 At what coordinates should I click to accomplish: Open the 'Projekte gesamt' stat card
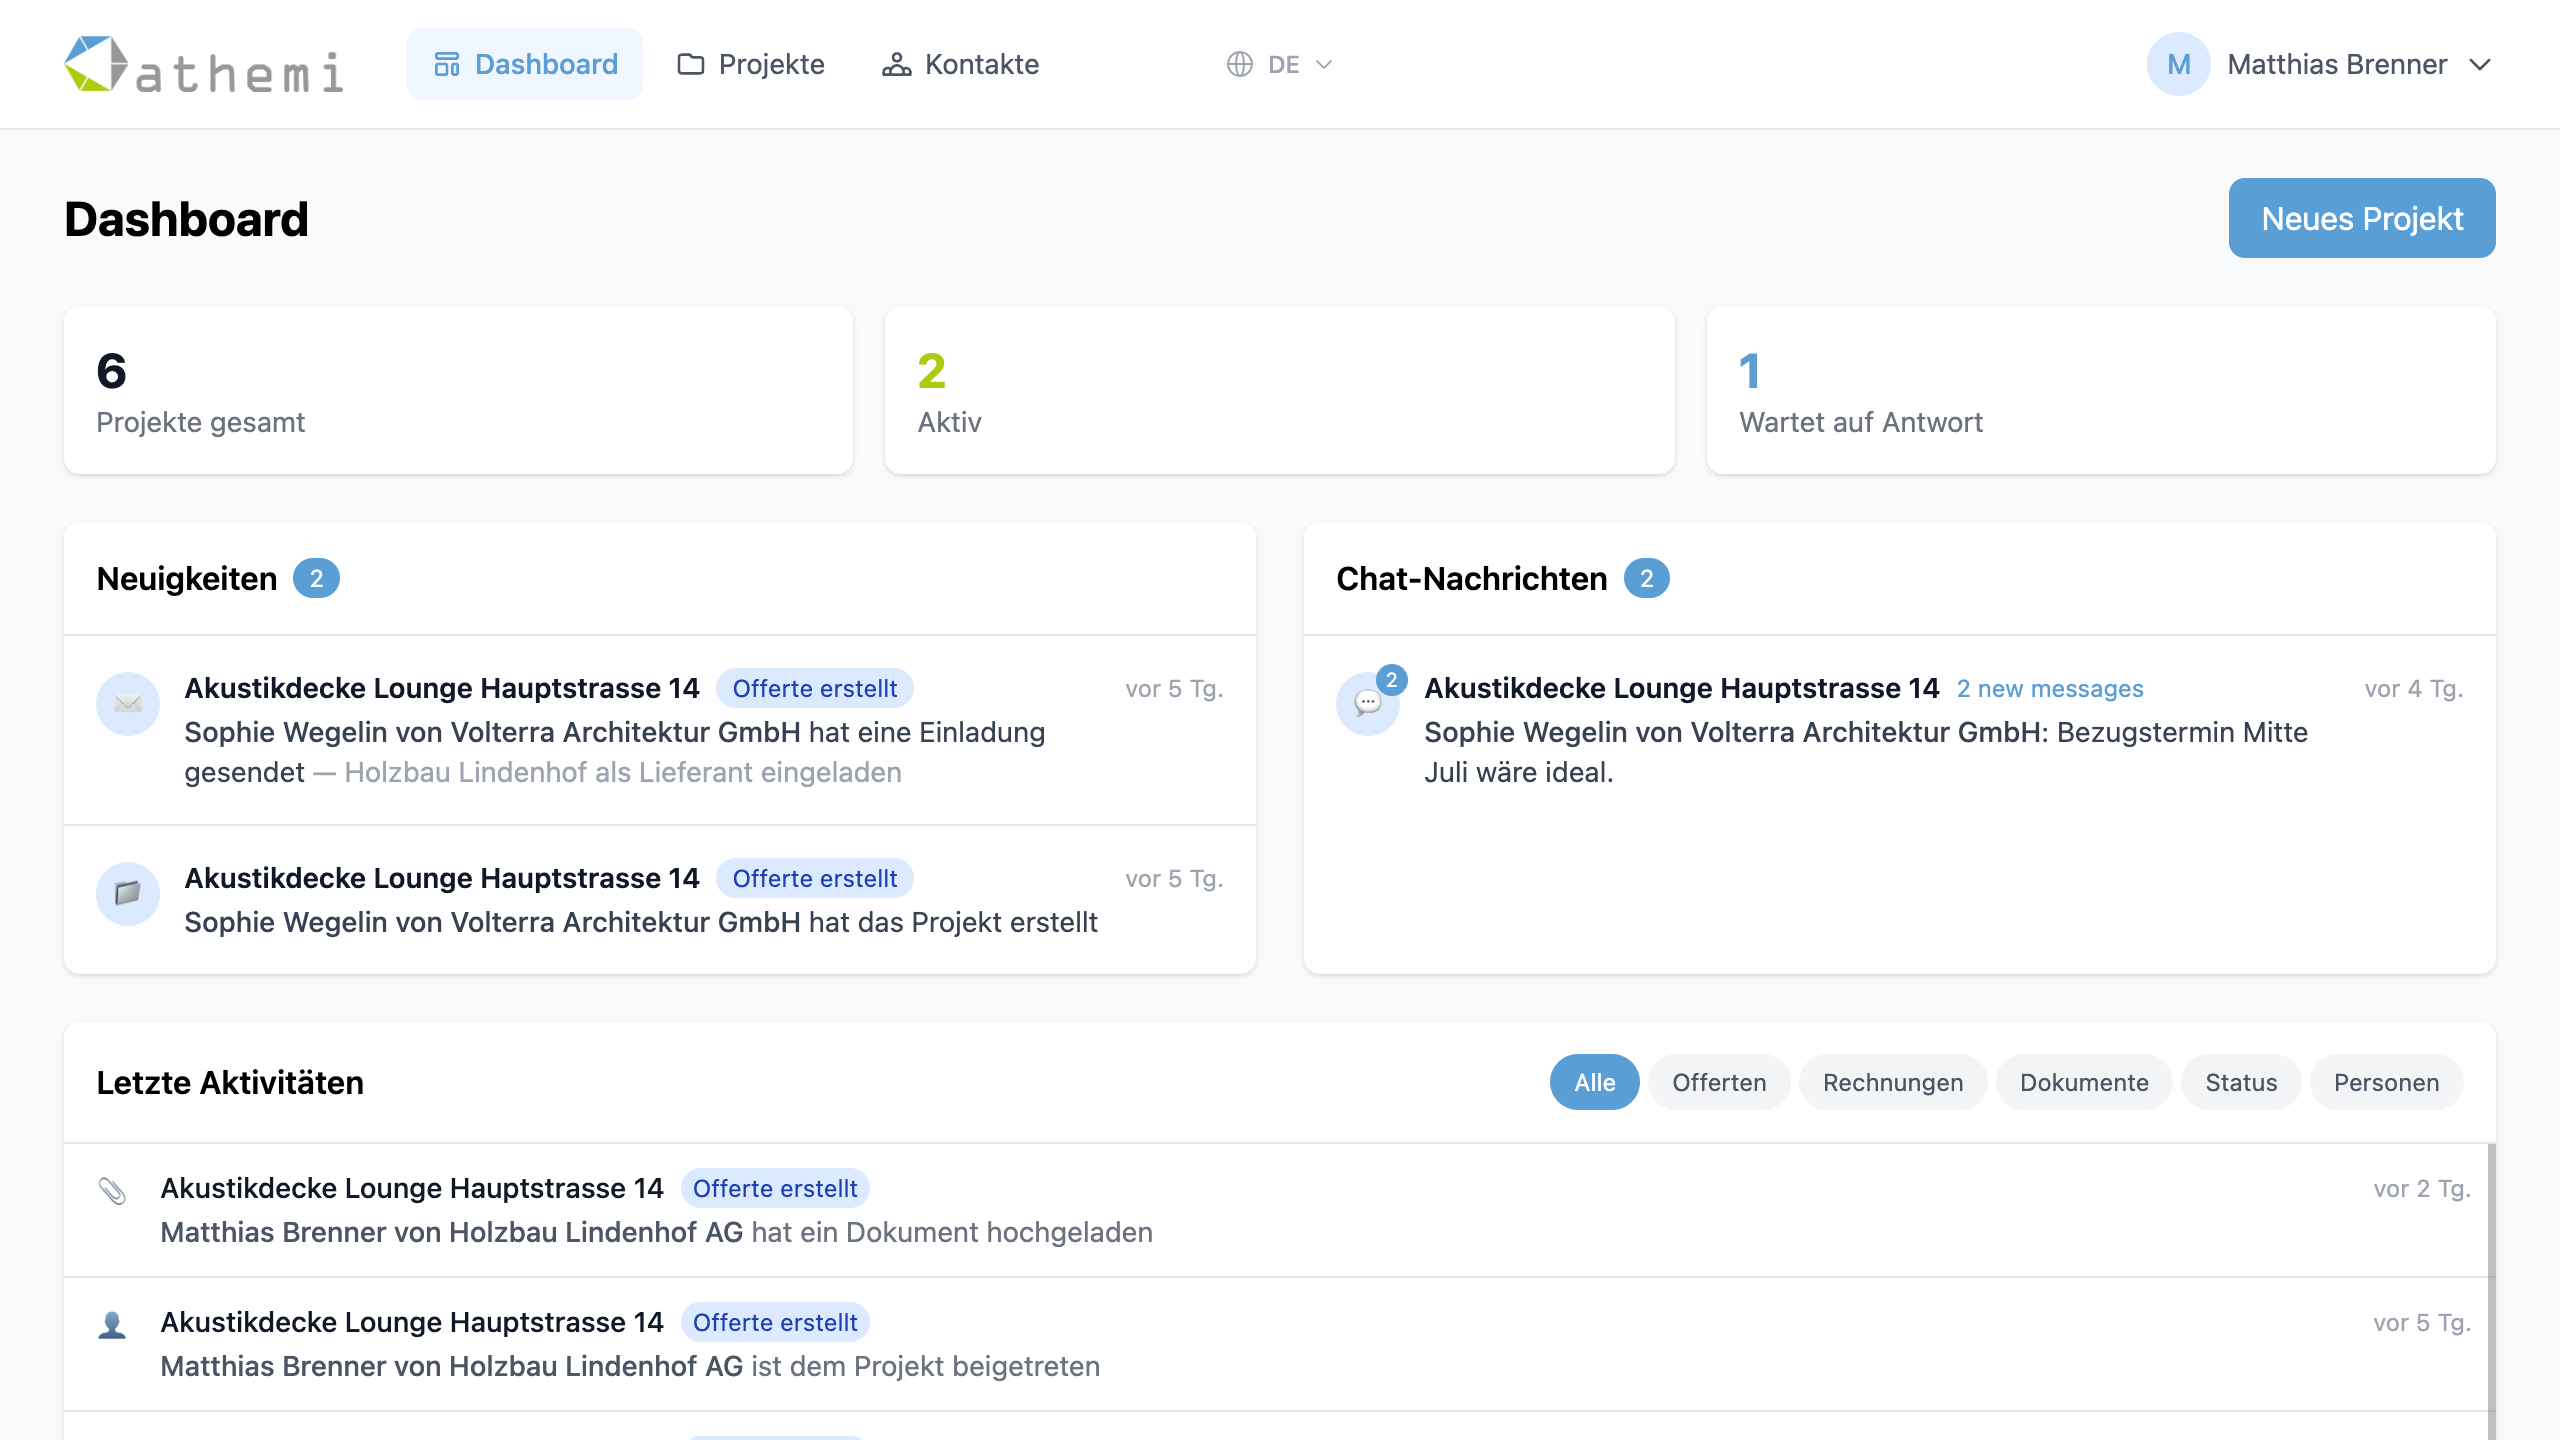[458, 390]
